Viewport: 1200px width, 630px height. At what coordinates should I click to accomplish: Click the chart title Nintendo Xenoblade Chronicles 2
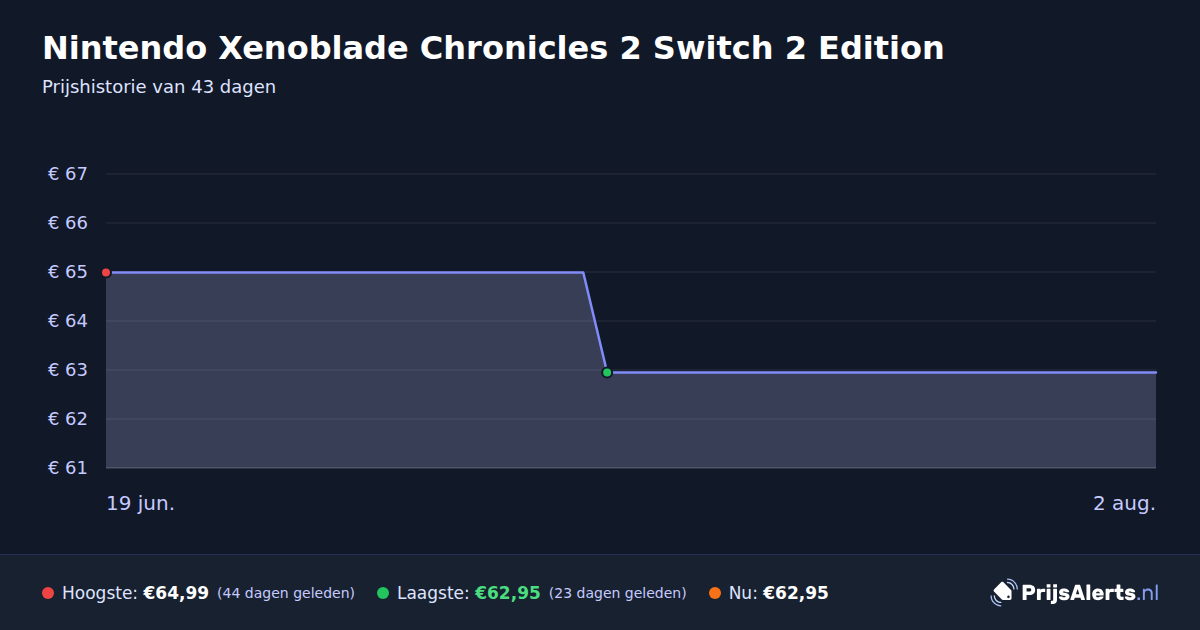493,48
